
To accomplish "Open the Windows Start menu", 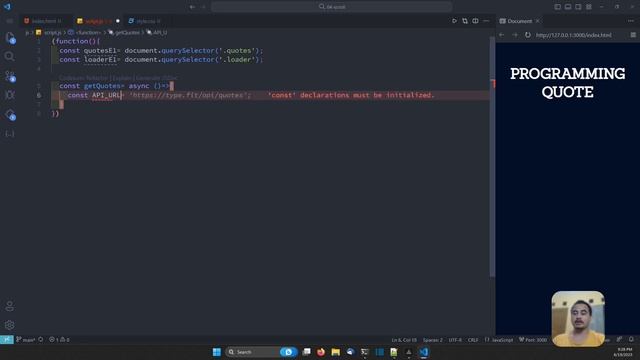I will click(217, 352).
